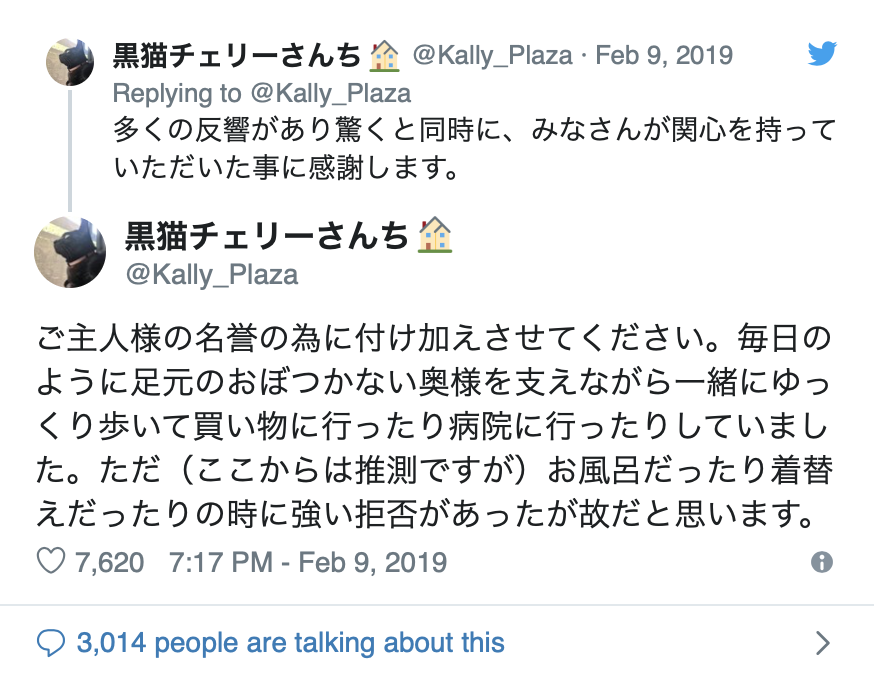Click the house emoji in the main author name
874x676 pixels.
tap(435, 235)
